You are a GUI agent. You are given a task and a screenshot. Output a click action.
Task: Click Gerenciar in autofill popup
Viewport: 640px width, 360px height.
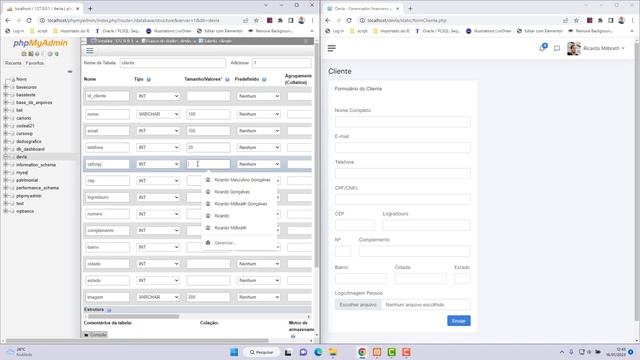(x=225, y=243)
